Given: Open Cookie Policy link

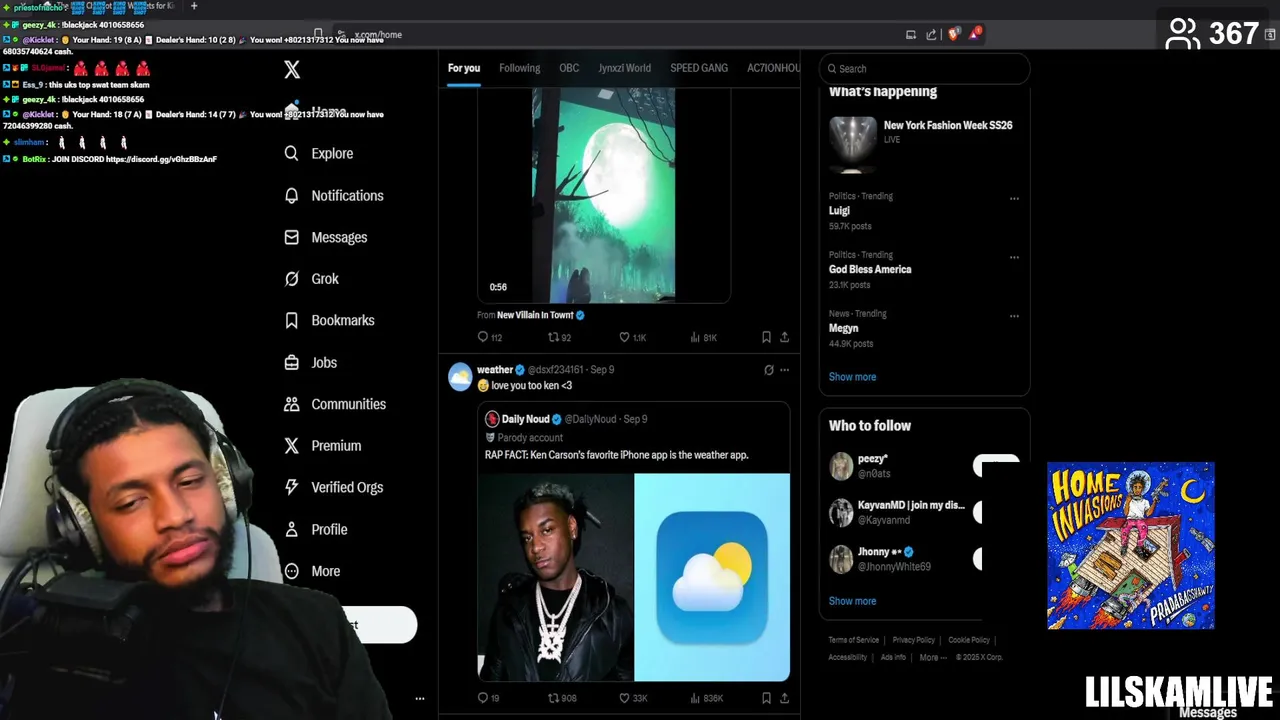Looking at the screenshot, I should [x=968, y=640].
